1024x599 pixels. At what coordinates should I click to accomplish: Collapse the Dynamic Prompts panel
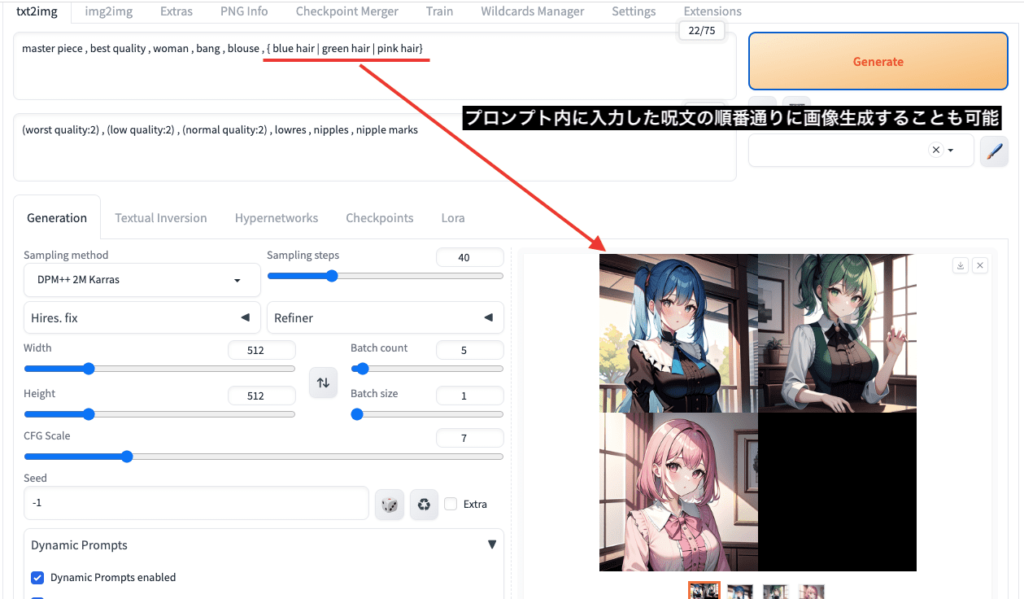(492, 545)
